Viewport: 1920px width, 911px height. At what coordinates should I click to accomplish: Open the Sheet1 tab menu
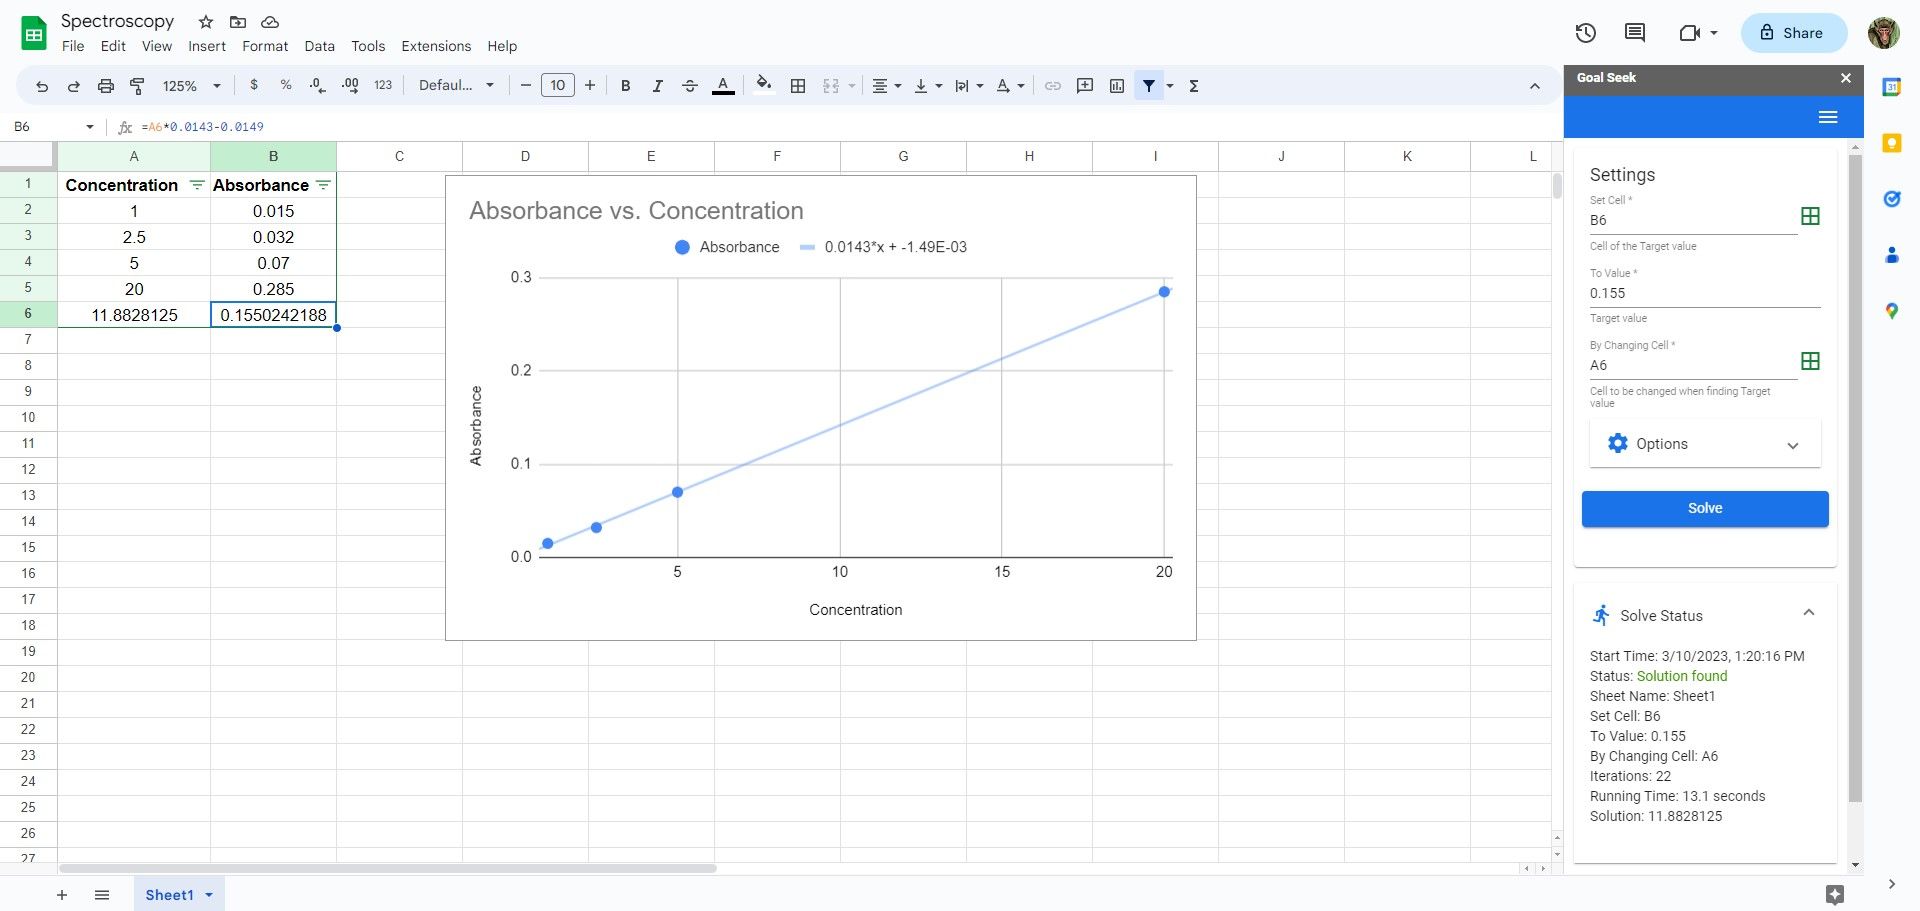(209, 894)
